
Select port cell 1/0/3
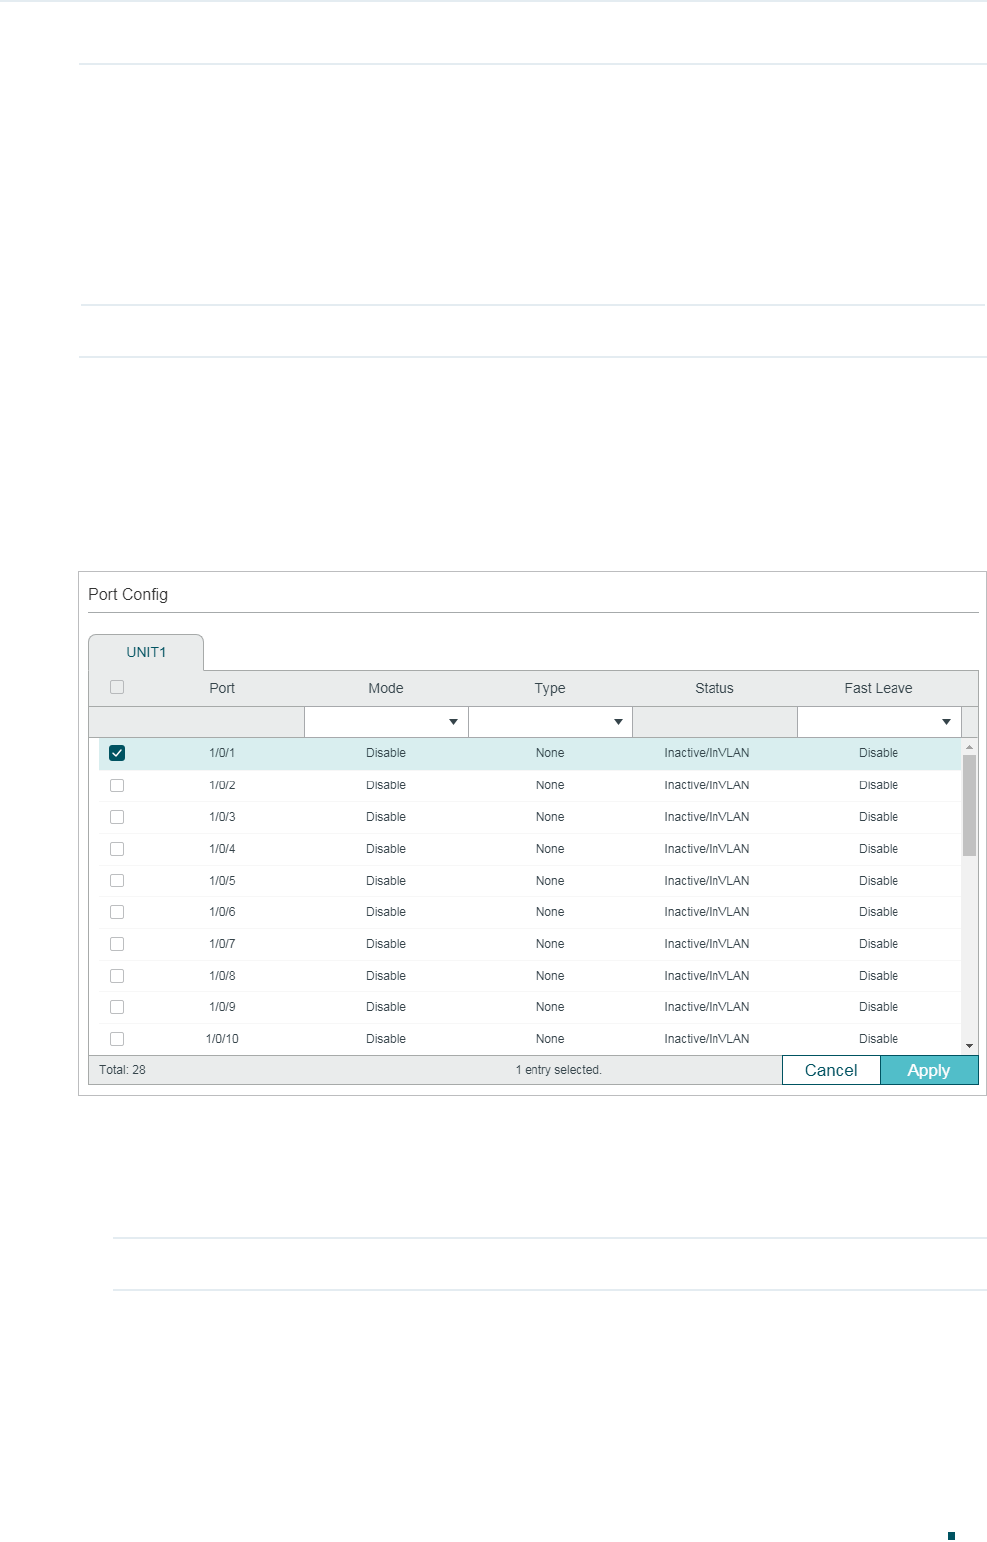[222, 817]
